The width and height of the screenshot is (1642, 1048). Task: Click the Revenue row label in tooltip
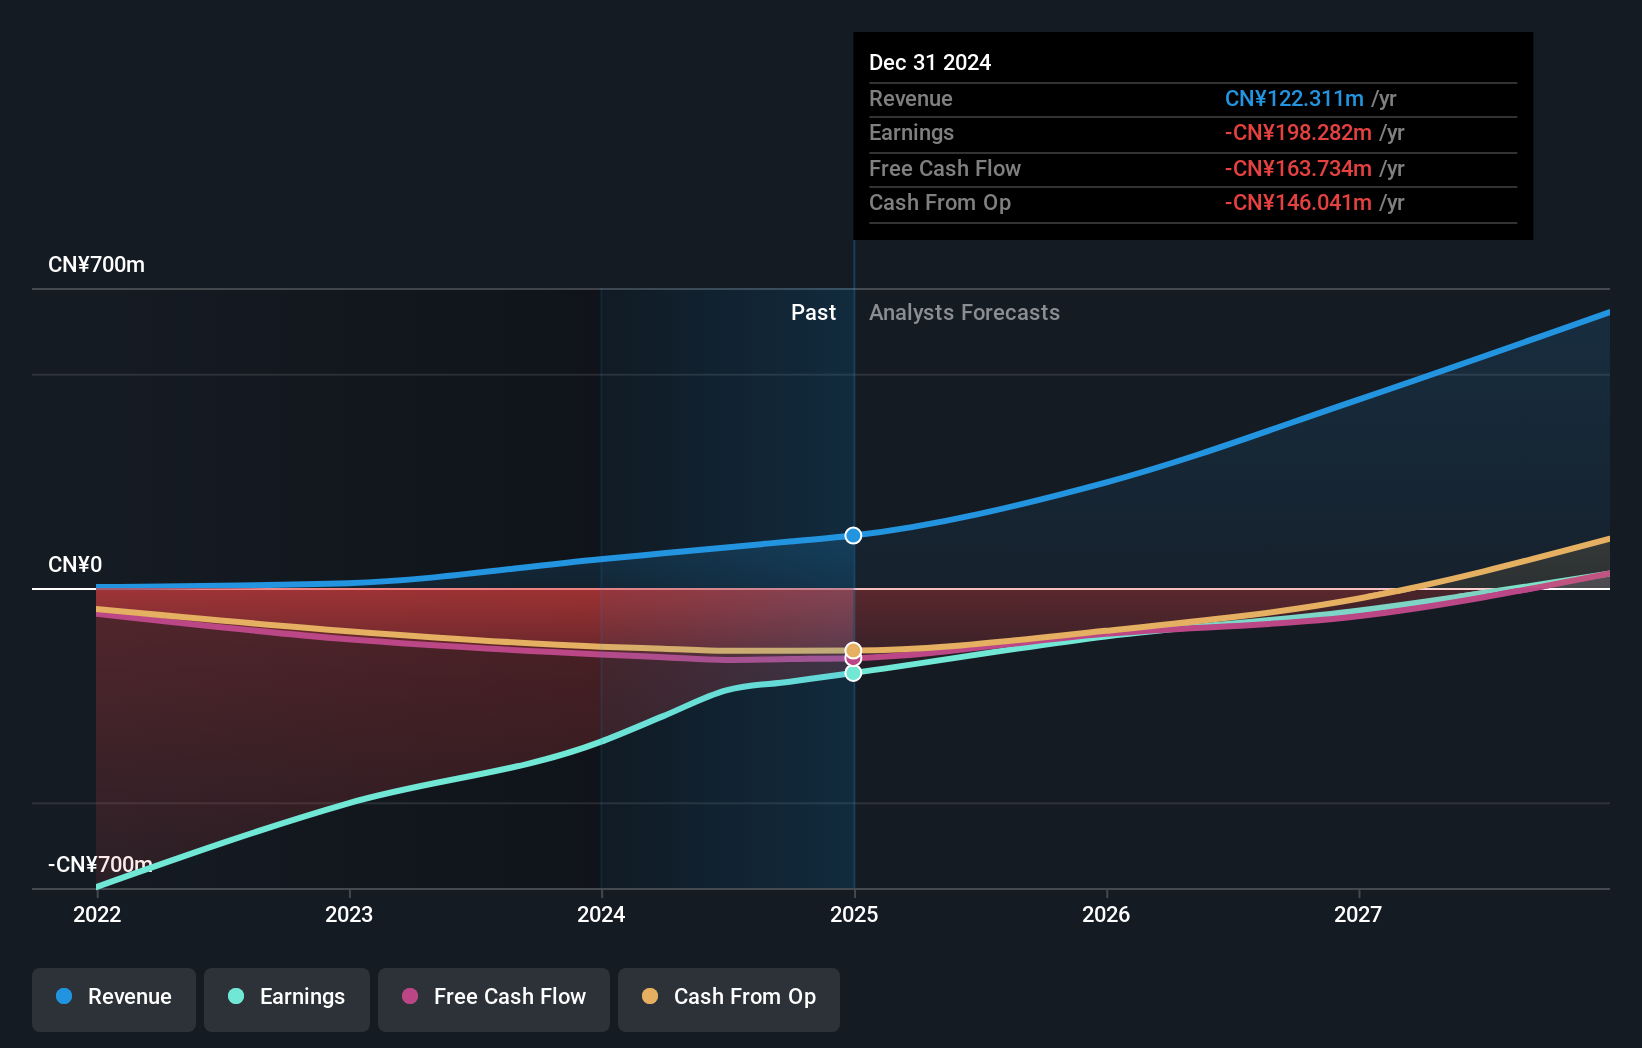pyautogui.click(x=910, y=99)
